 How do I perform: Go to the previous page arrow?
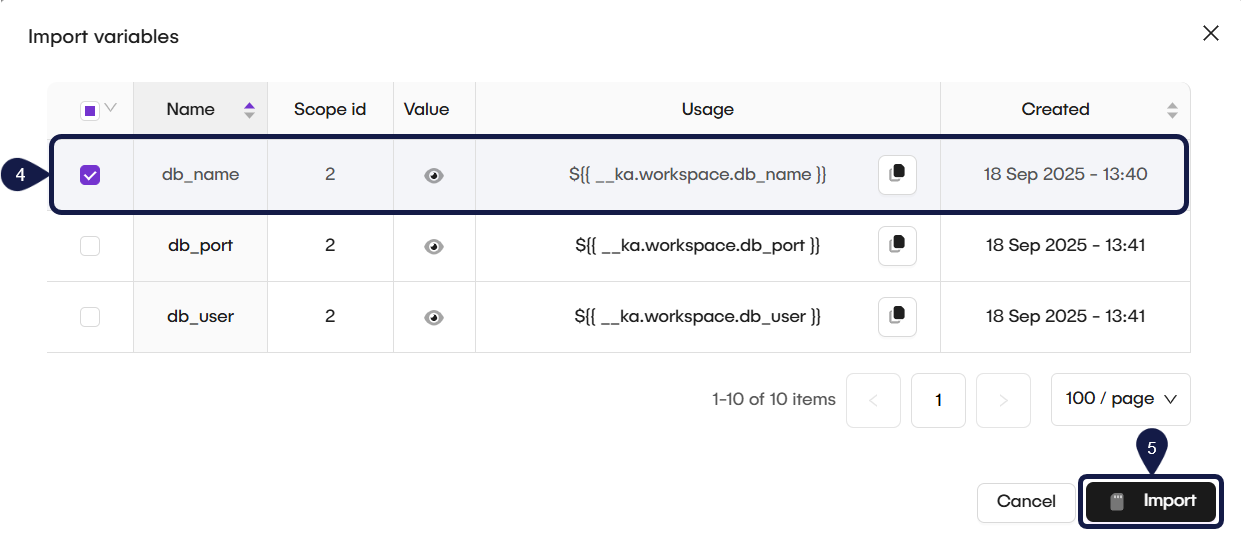tap(873, 400)
